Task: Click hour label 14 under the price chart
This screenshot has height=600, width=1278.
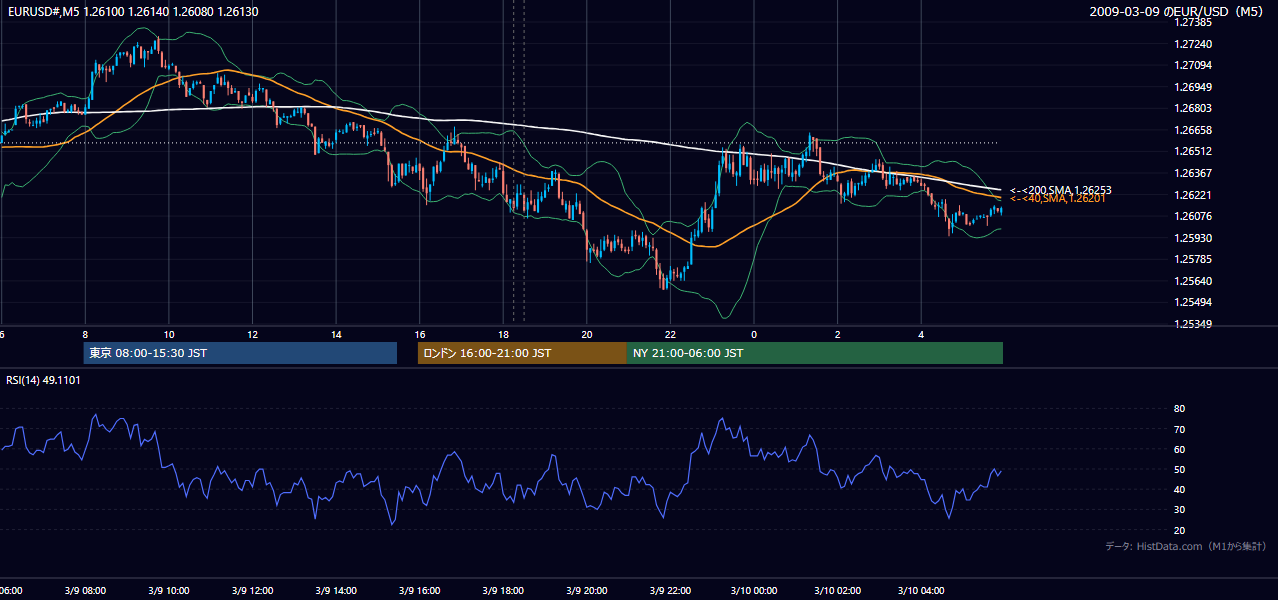Action: tap(336, 334)
